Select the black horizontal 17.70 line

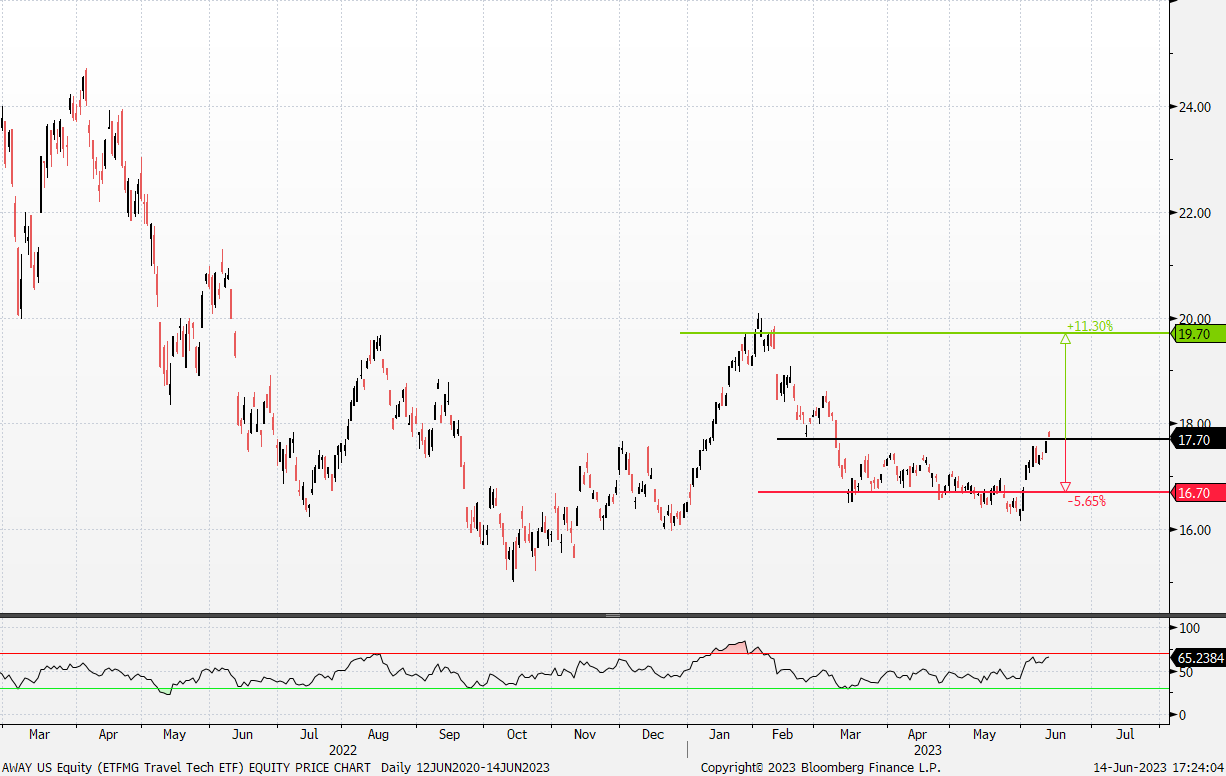(972, 439)
